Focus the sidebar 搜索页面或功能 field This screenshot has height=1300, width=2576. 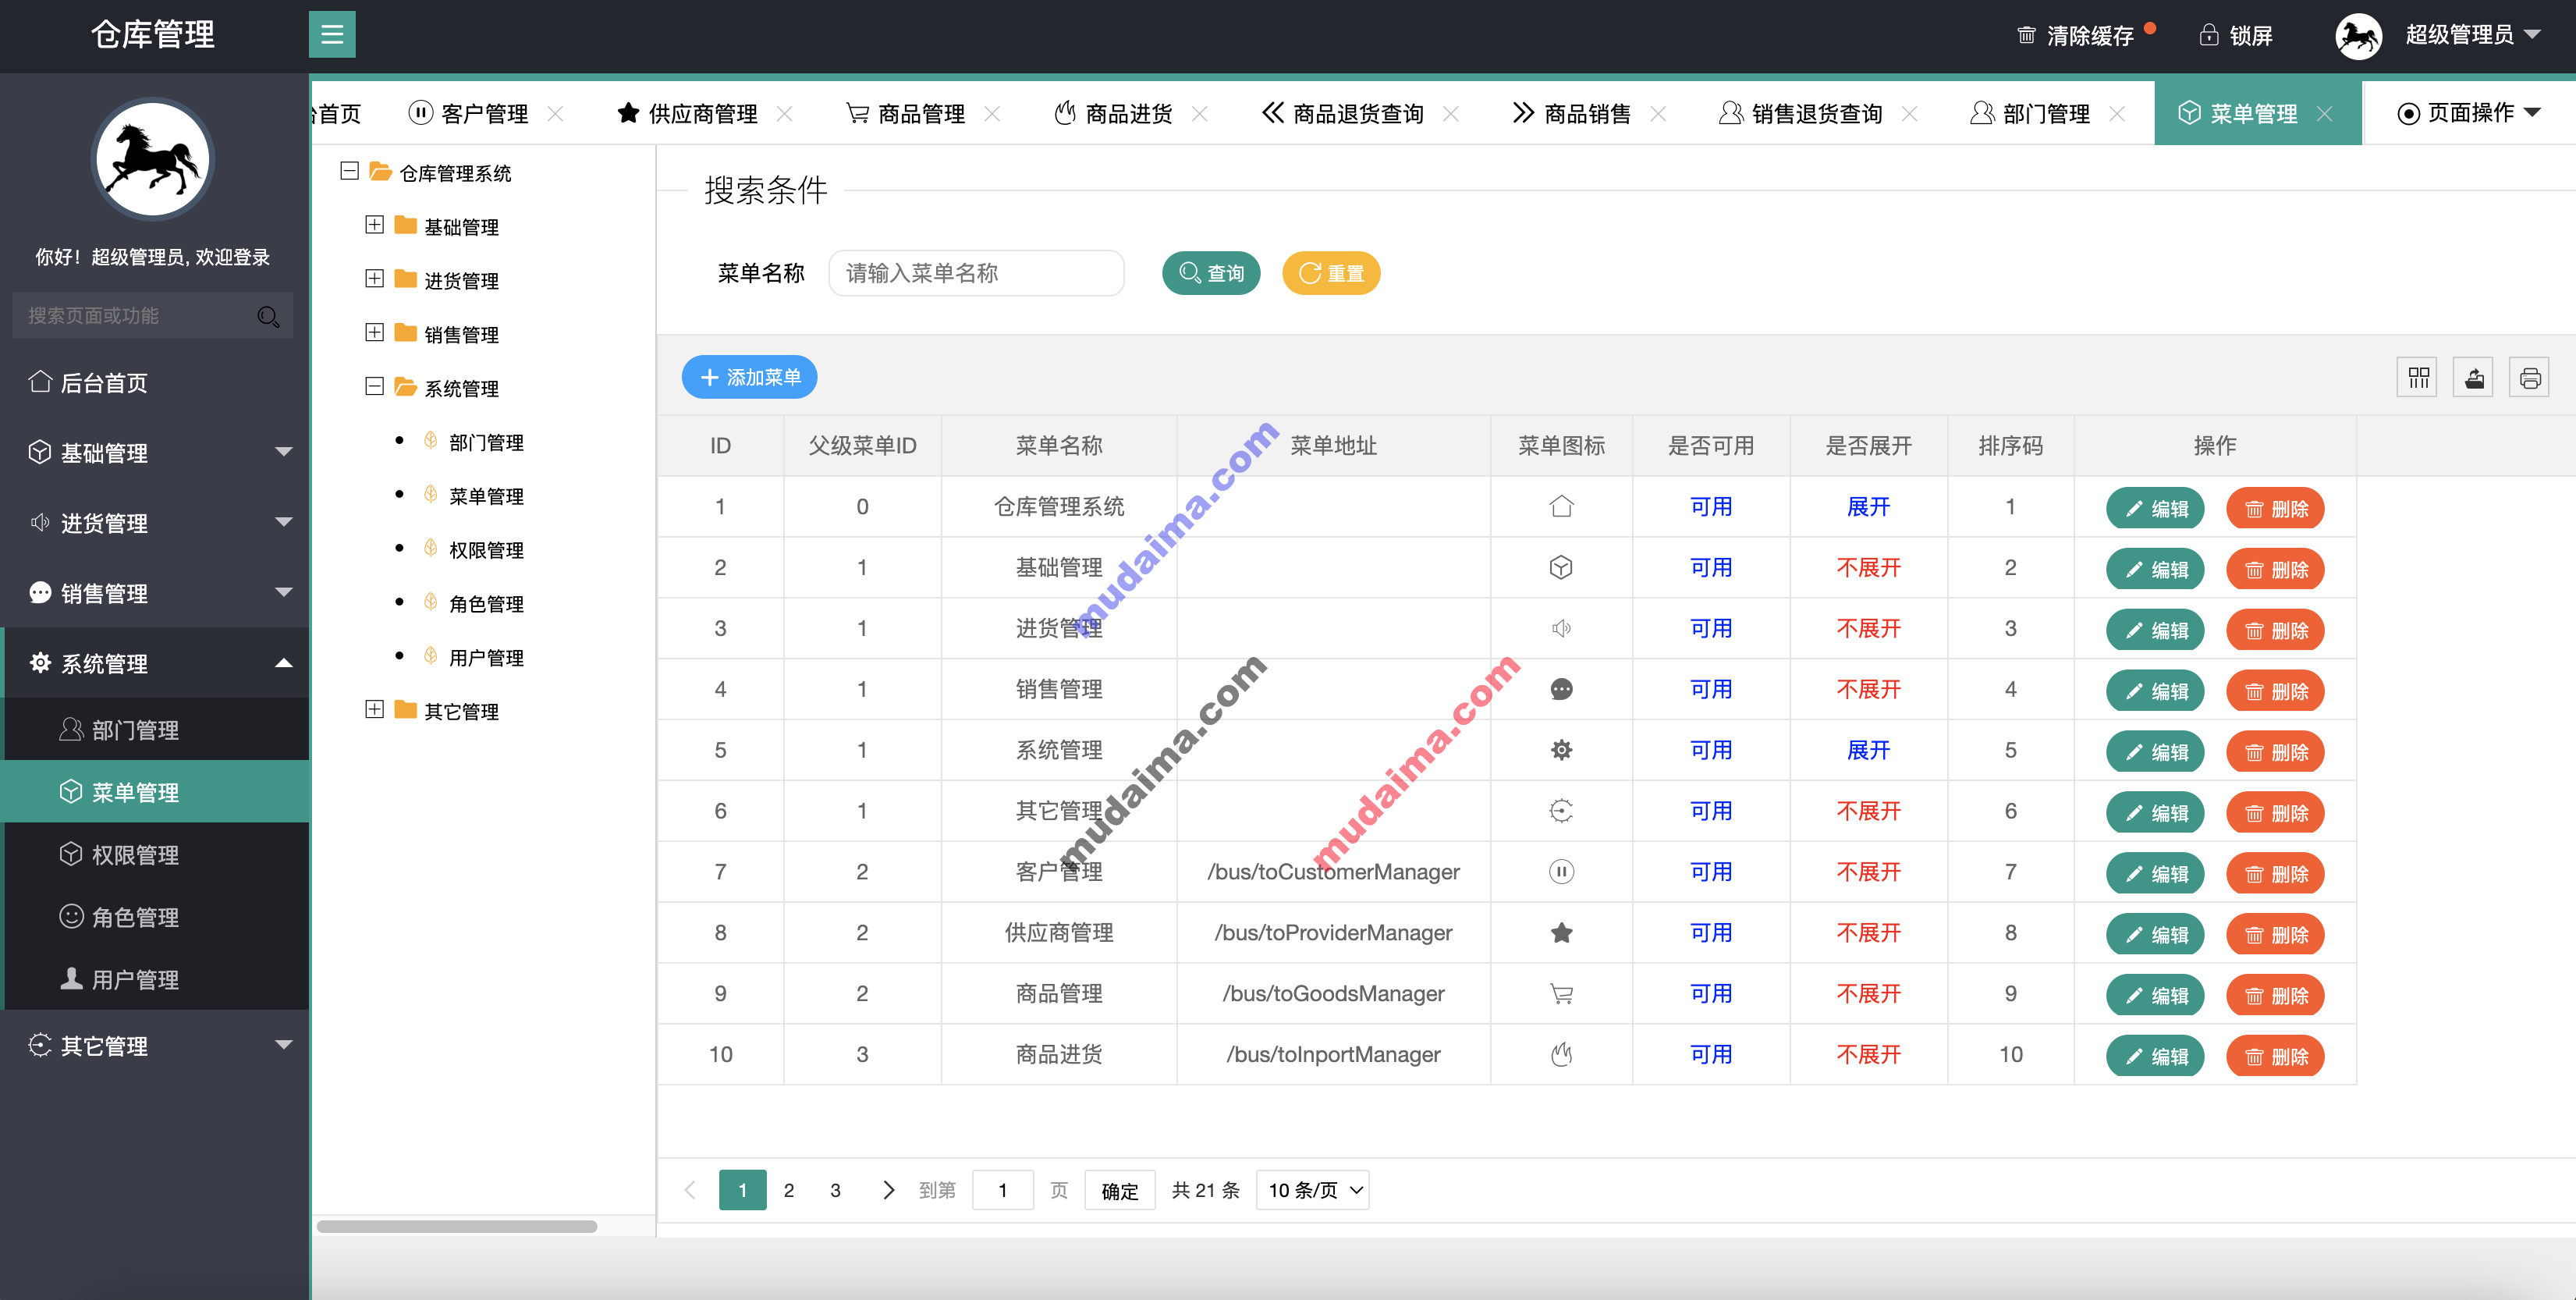point(152,316)
